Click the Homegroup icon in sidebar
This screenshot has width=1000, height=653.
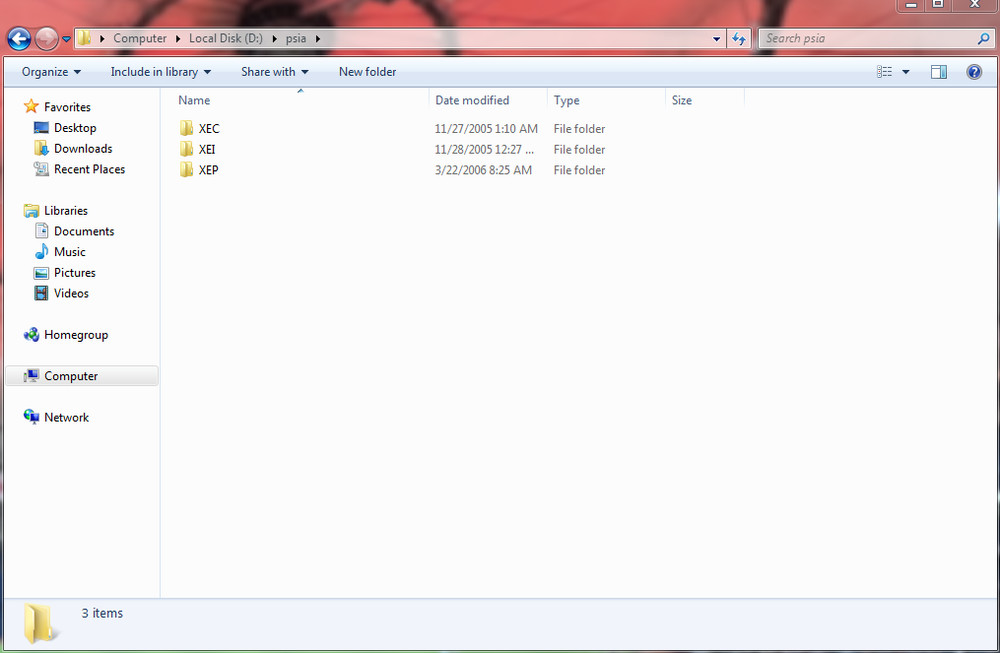[x=31, y=335]
